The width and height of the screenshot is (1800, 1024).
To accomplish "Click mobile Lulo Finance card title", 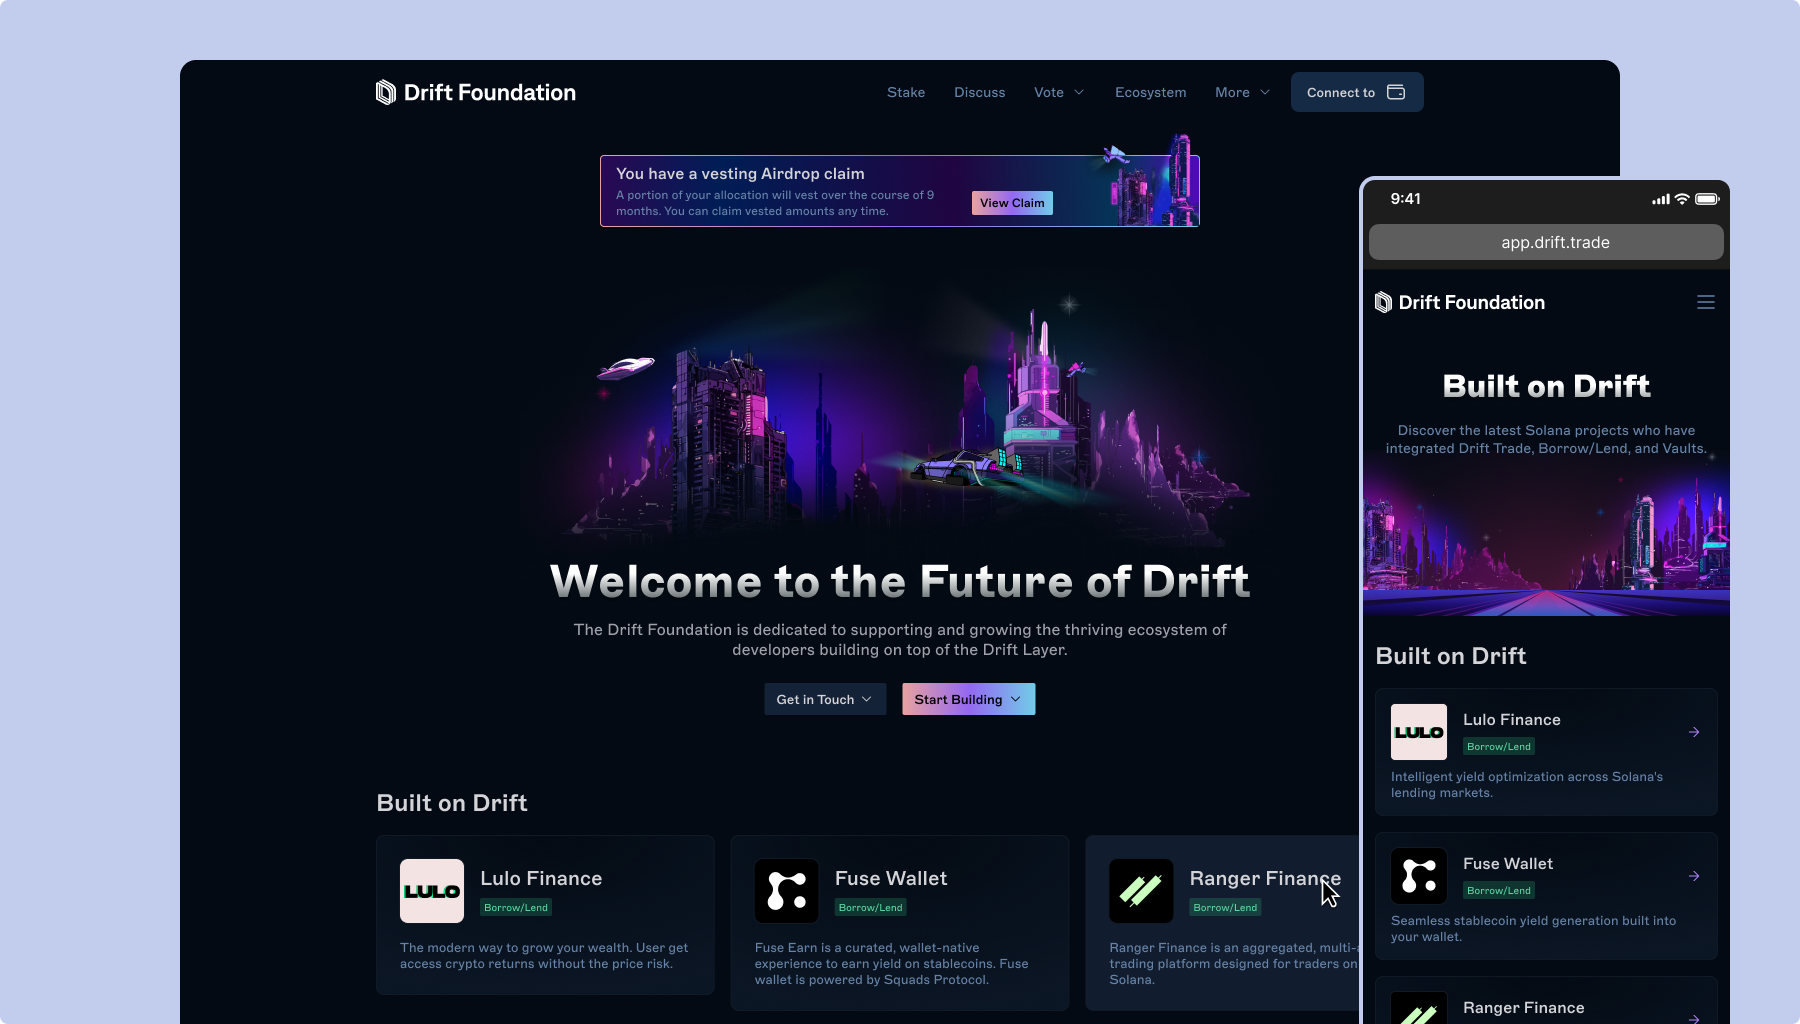I will tap(1511, 719).
